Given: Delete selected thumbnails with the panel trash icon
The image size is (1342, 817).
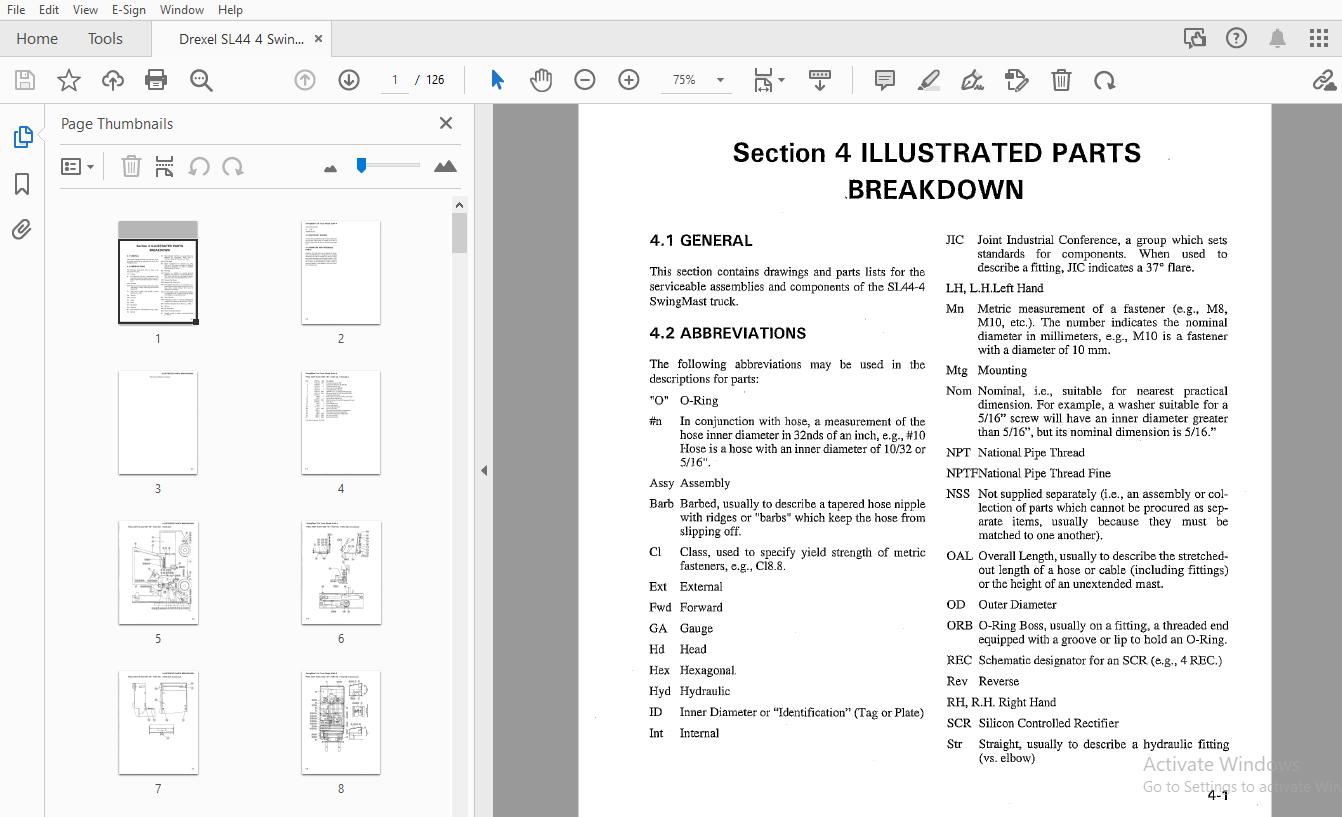Looking at the screenshot, I should tap(131, 166).
